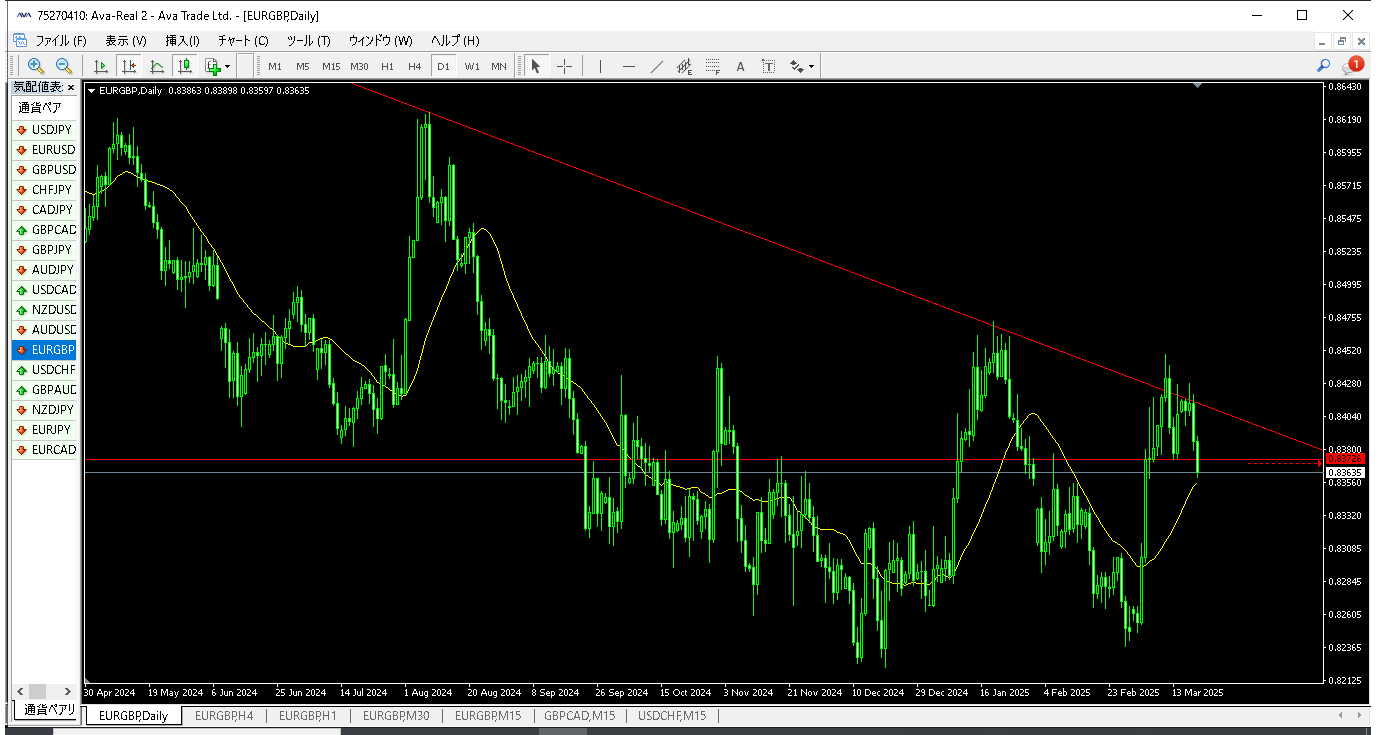1379x735 pixels.
Task: Switch to the USDCHF,M15 chart tab
Action: [x=672, y=716]
